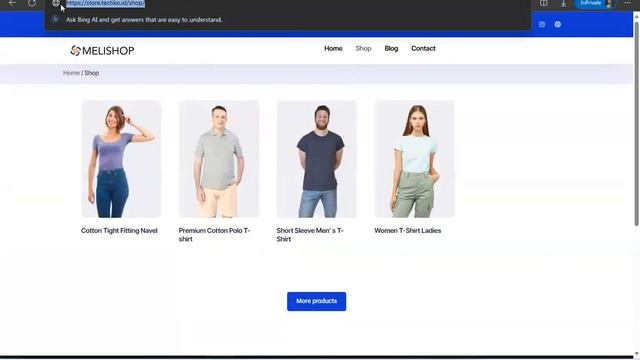Image resolution: width=640 pixels, height=360 pixels.
Task: Click the More products button
Action: 316,301
